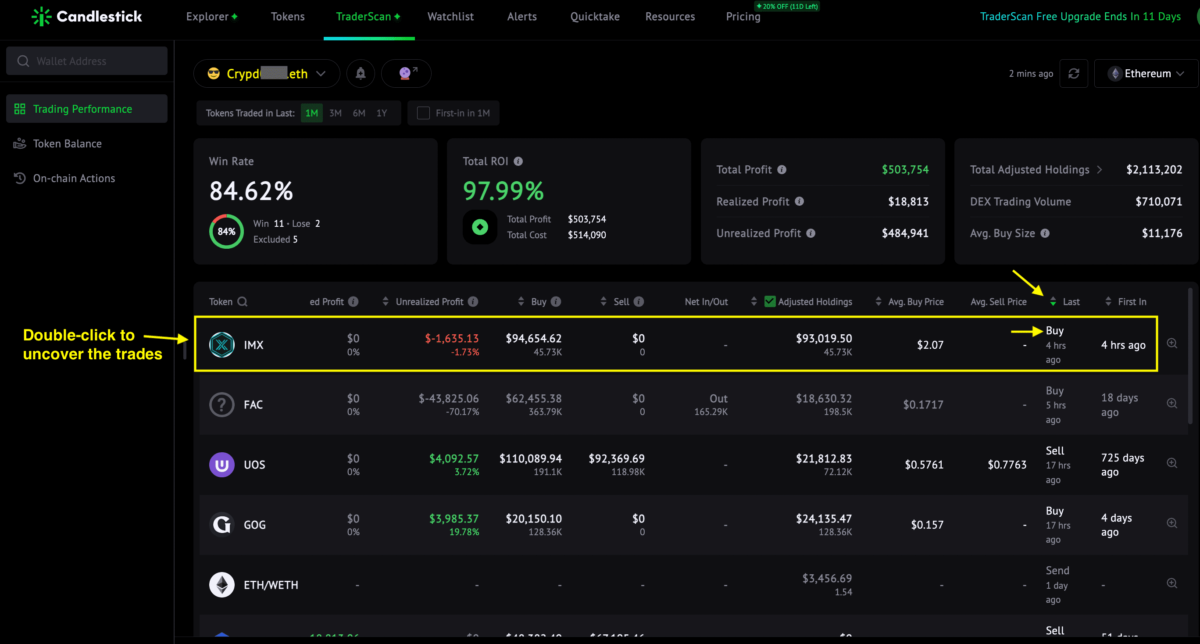Toggle the Adjusted Holdings checkbox
The height and width of the screenshot is (644, 1200).
point(769,302)
